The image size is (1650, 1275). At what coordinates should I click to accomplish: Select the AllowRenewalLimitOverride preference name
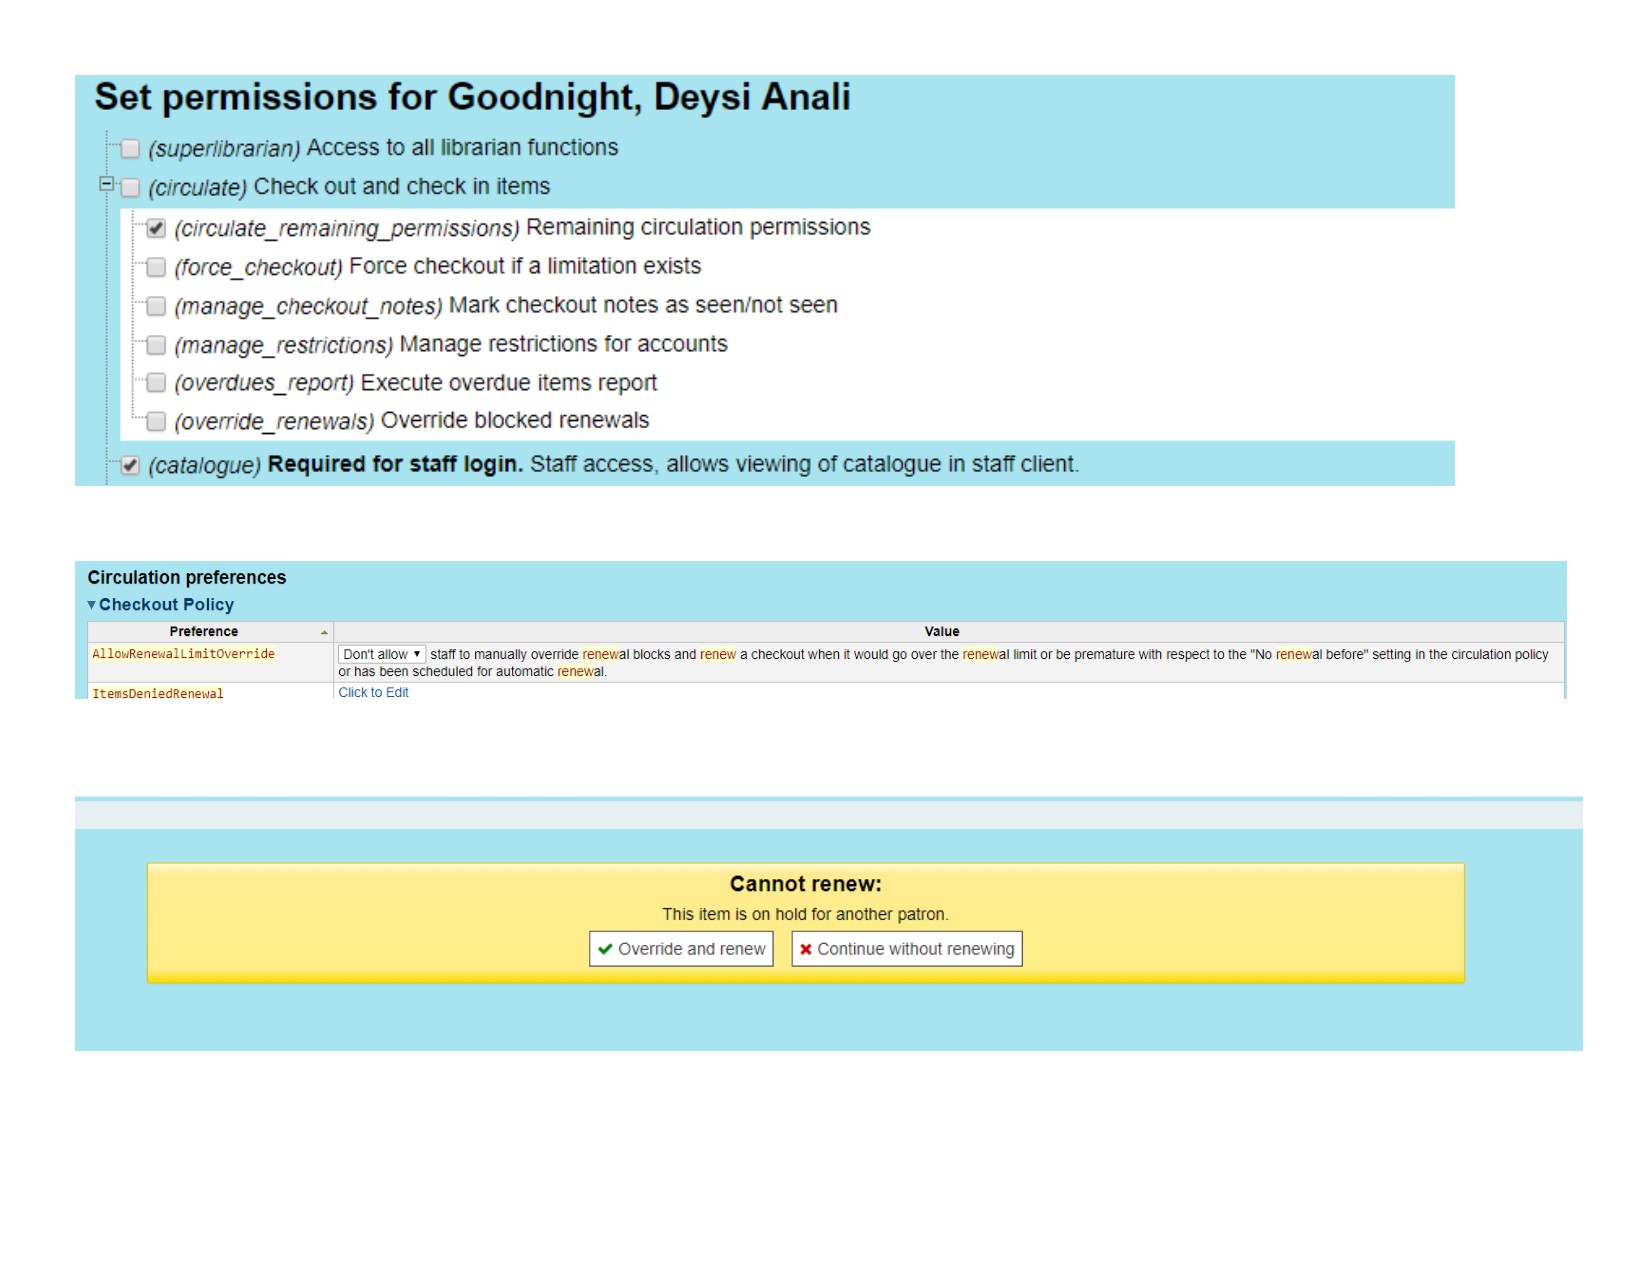click(183, 654)
